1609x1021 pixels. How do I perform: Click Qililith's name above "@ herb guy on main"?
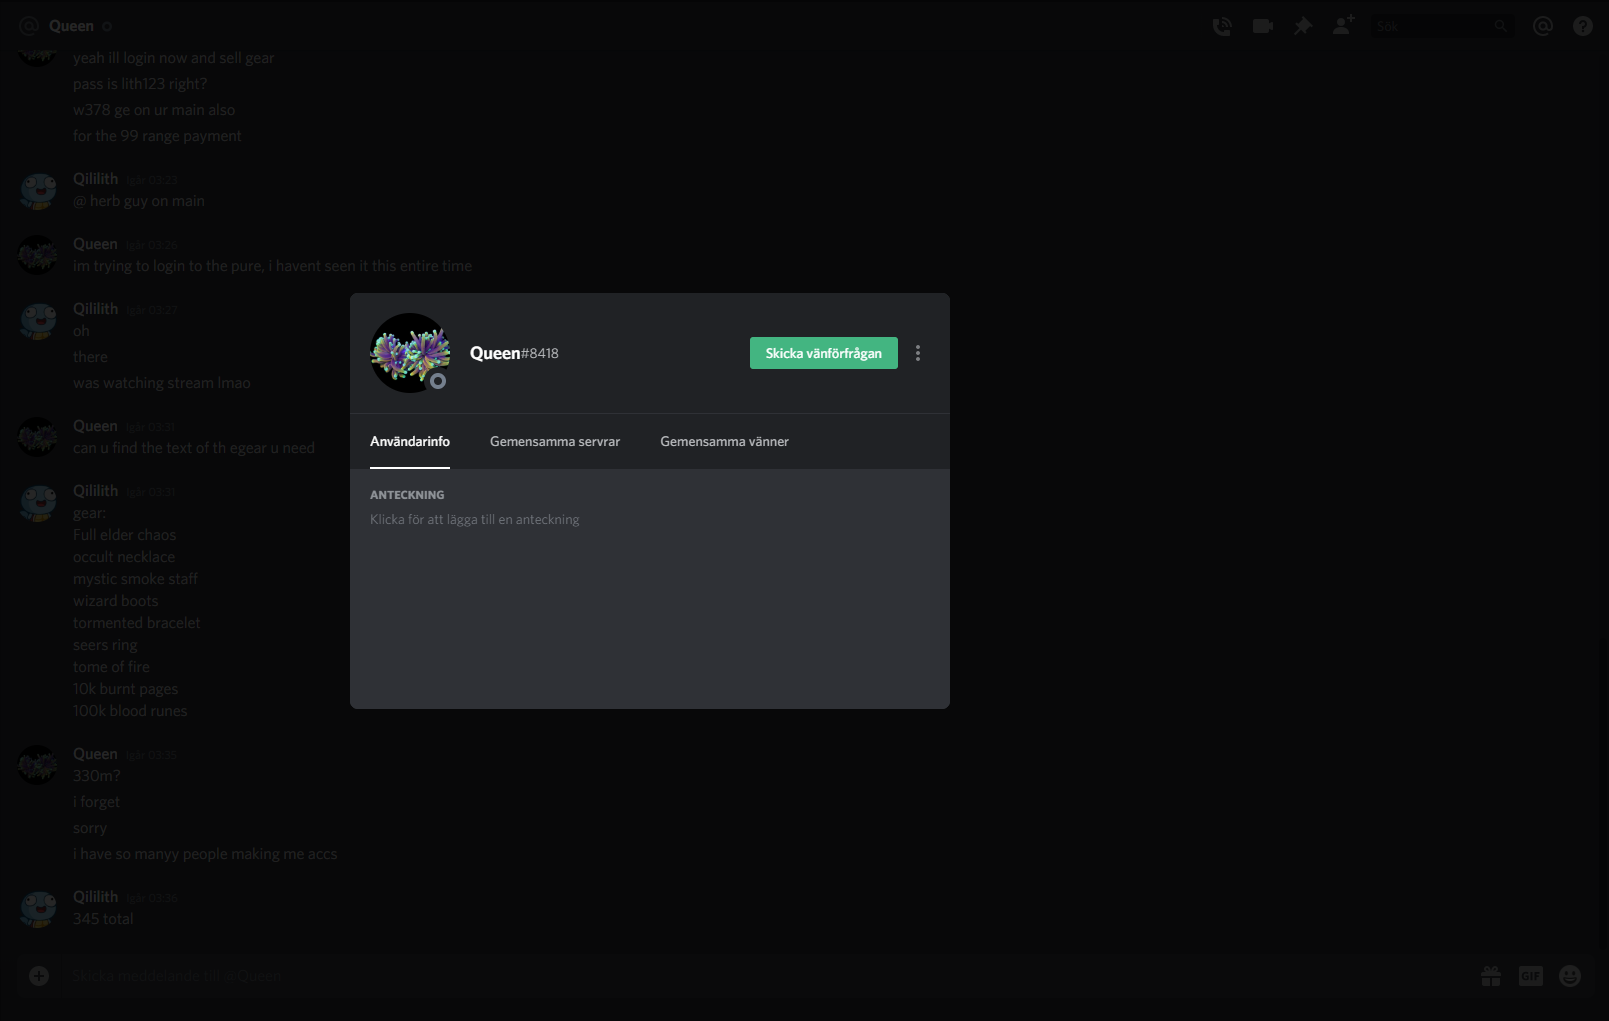coord(95,178)
